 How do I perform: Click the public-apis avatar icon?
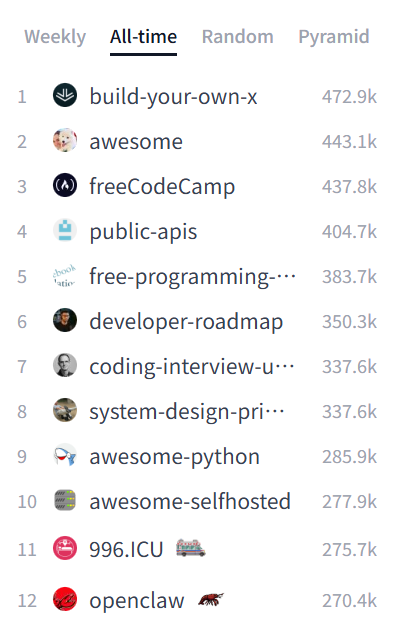[x=65, y=230]
